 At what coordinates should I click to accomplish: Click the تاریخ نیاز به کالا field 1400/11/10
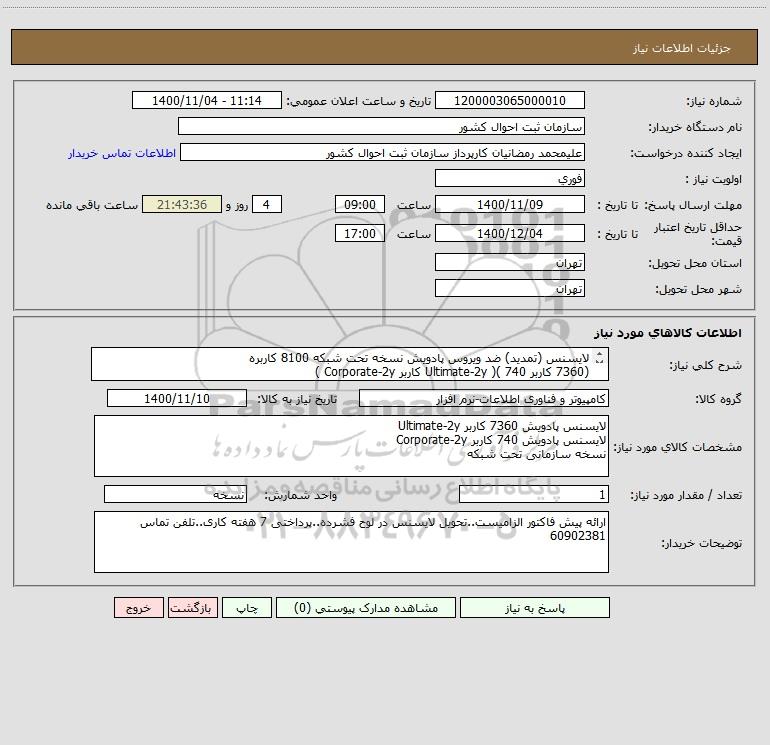click(x=177, y=398)
